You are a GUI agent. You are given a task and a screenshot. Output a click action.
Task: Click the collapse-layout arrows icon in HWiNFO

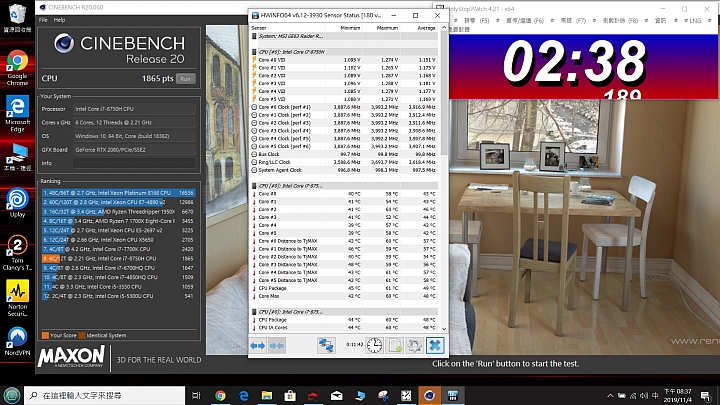click(x=276, y=345)
